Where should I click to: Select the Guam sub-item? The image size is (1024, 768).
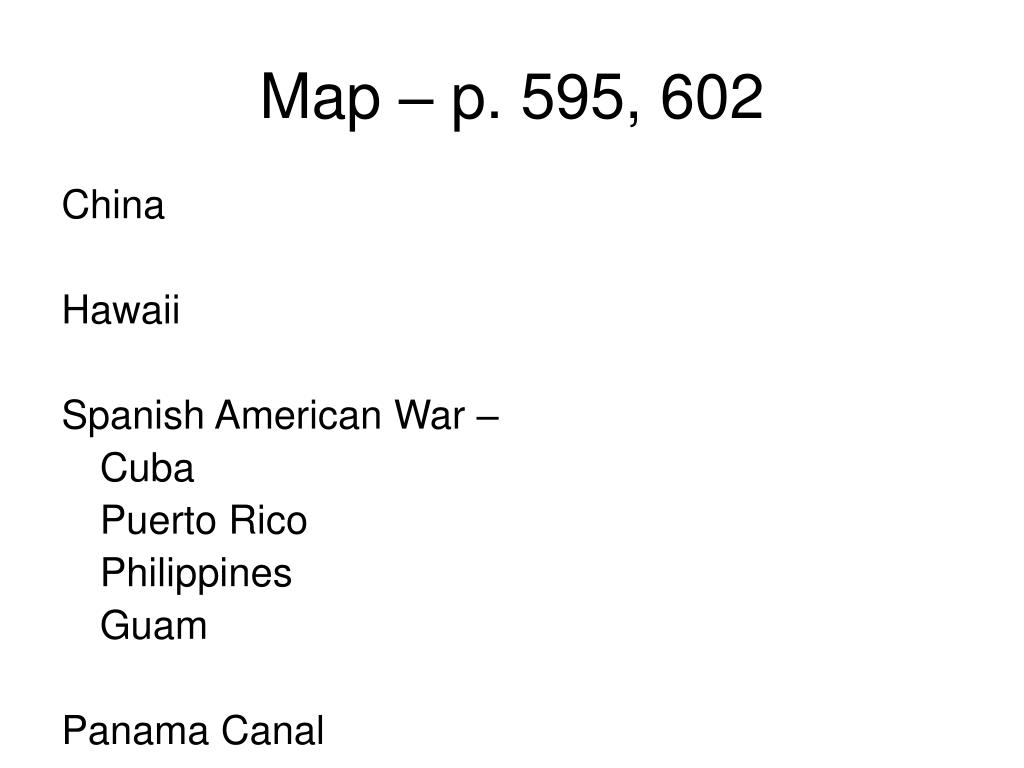pyautogui.click(x=154, y=626)
